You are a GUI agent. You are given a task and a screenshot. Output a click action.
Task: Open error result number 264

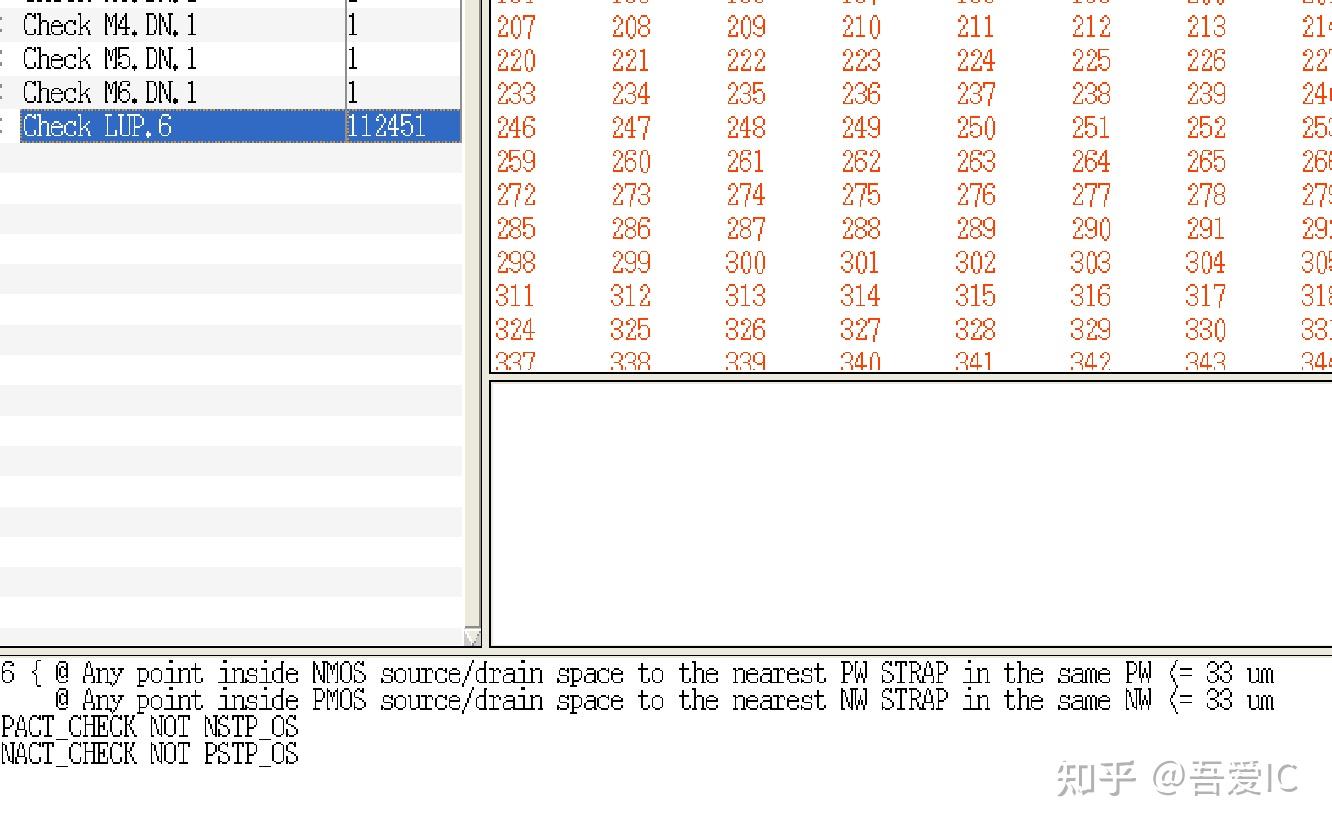(1090, 162)
